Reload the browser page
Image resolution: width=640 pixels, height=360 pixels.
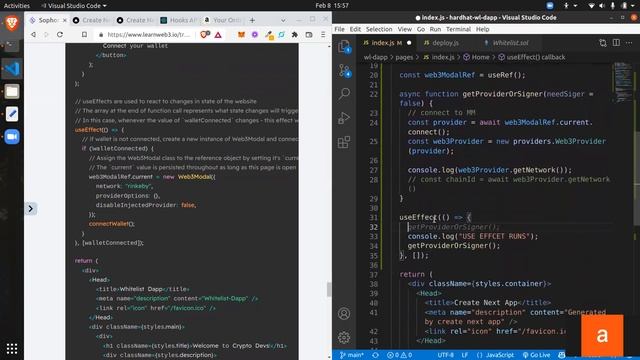pos(60,35)
